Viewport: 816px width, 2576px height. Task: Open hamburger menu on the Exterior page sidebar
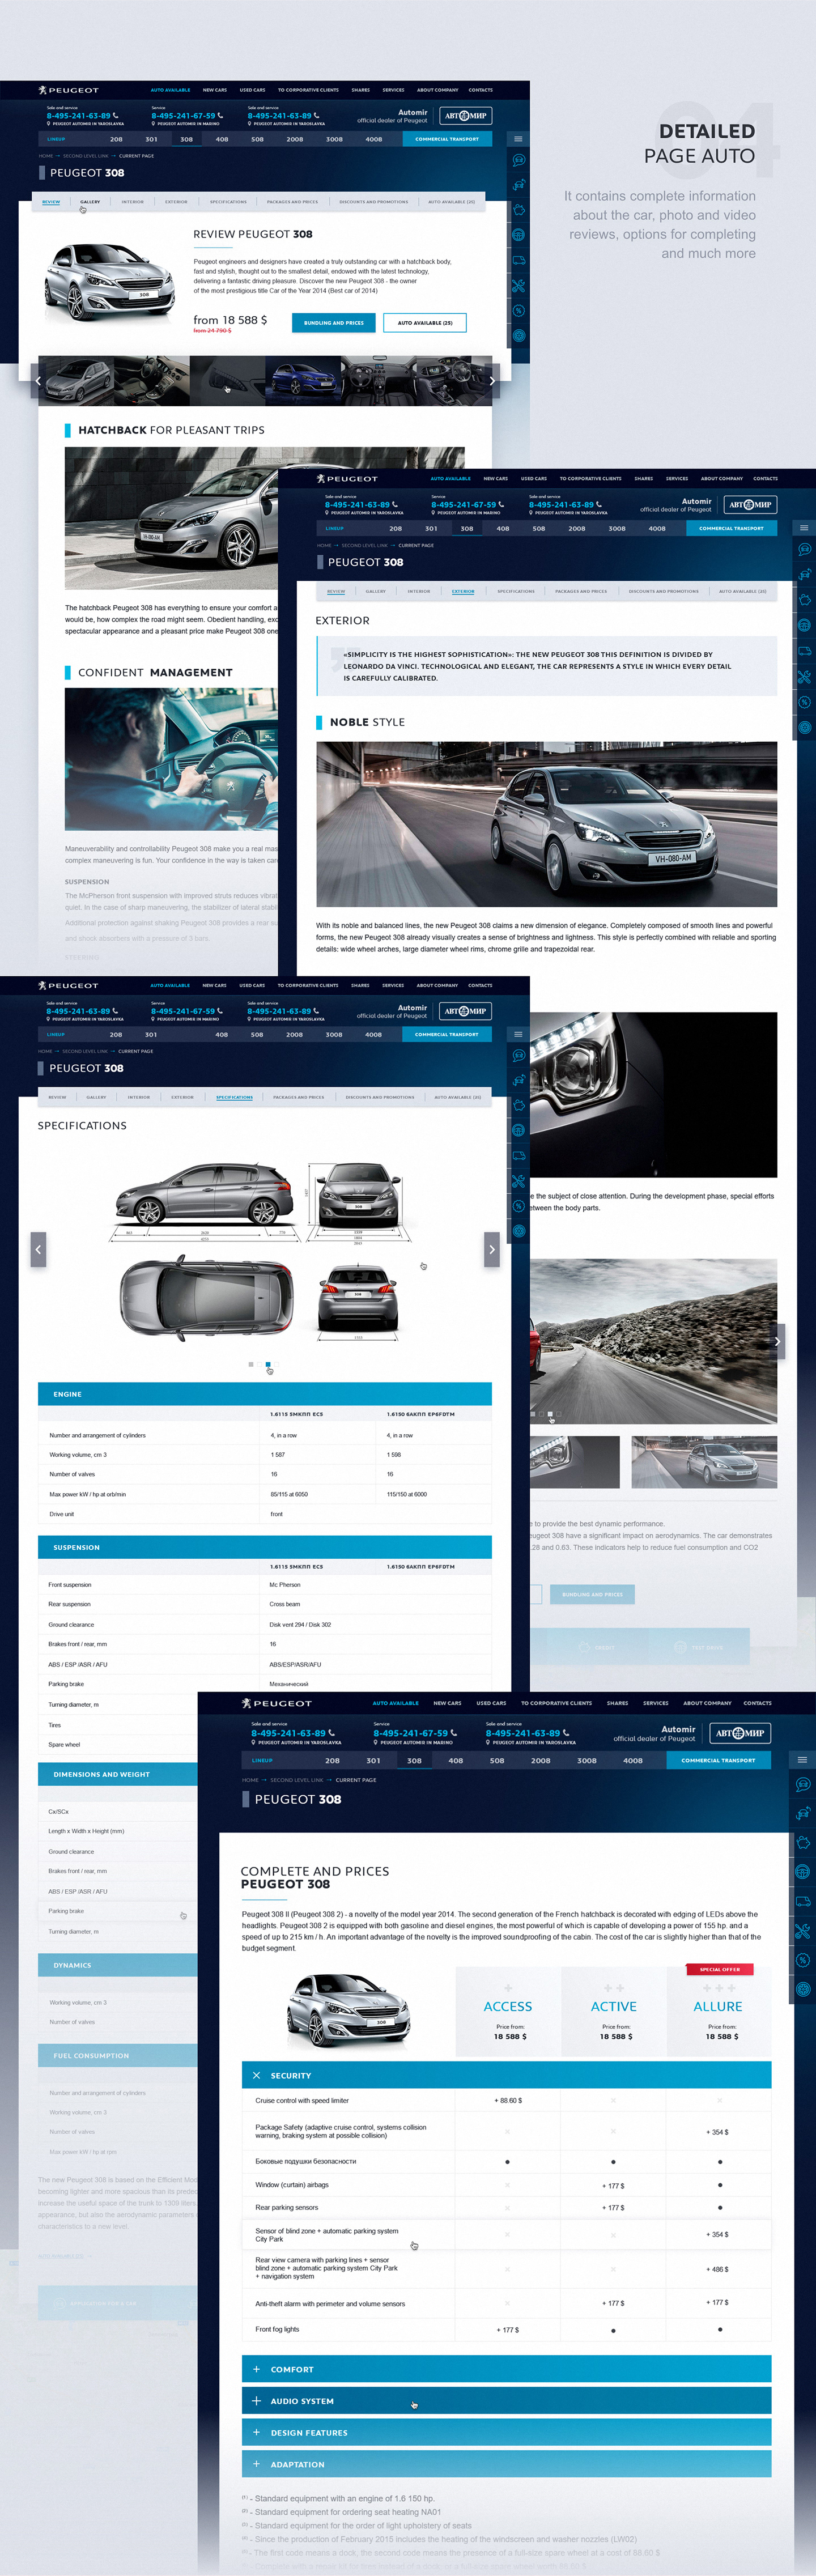(x=804, y=528)
